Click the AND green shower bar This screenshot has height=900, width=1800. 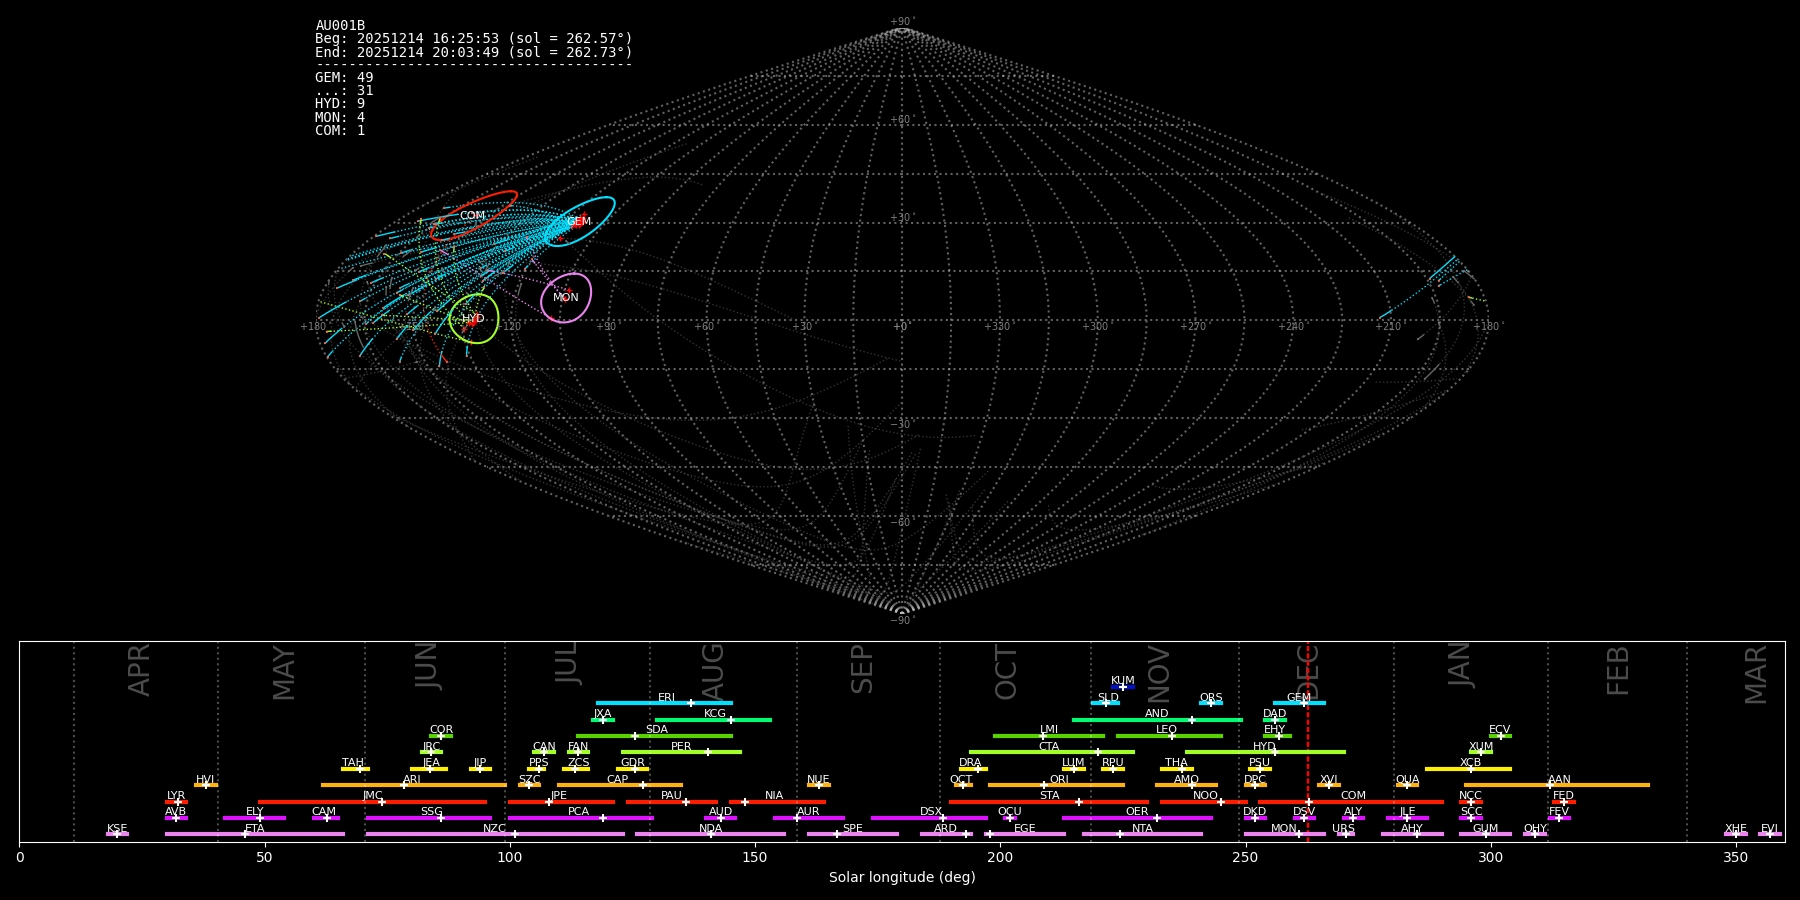[1157, 719]
